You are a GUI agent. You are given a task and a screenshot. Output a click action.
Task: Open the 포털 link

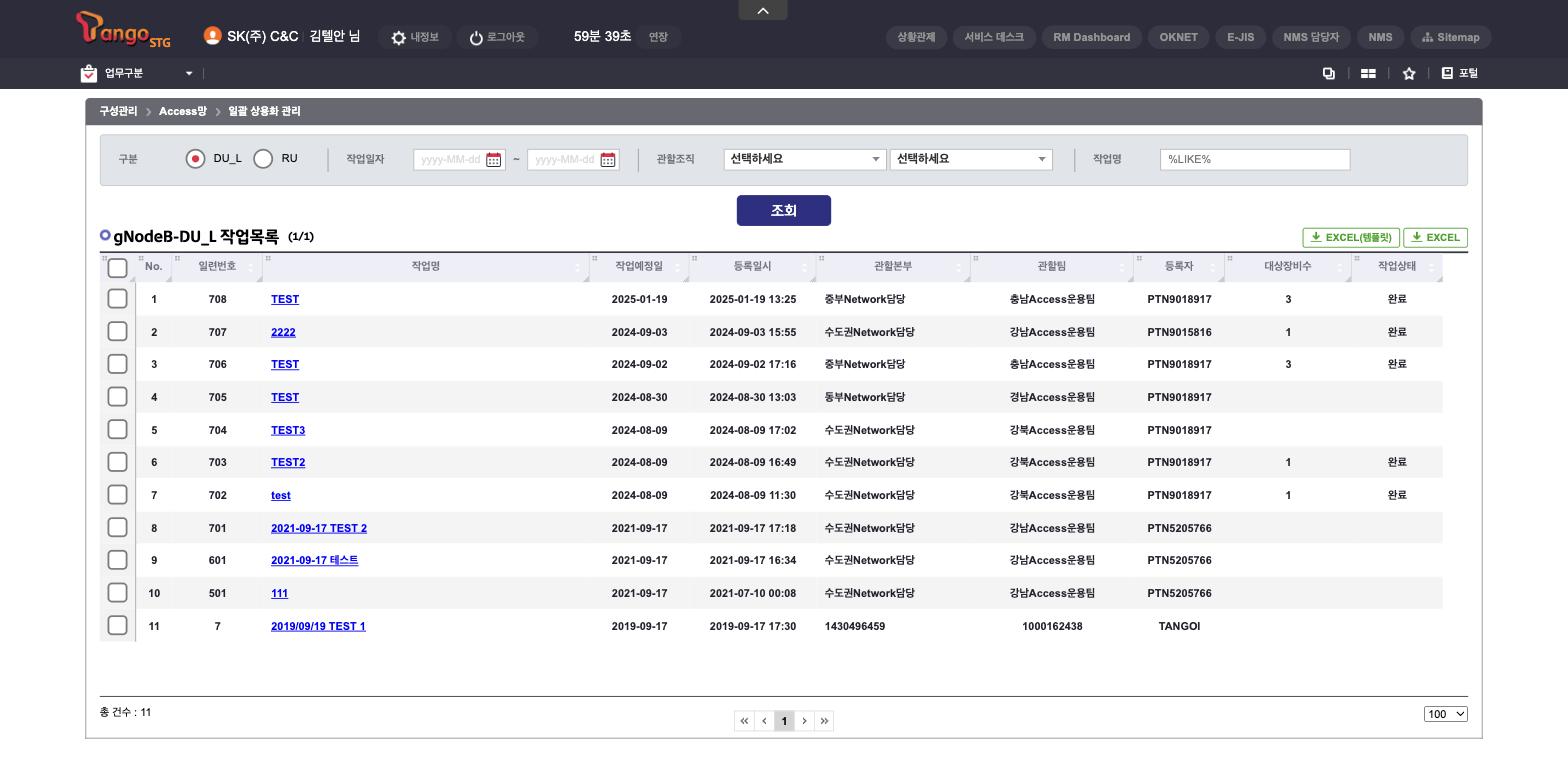[x=1460, y=73]
